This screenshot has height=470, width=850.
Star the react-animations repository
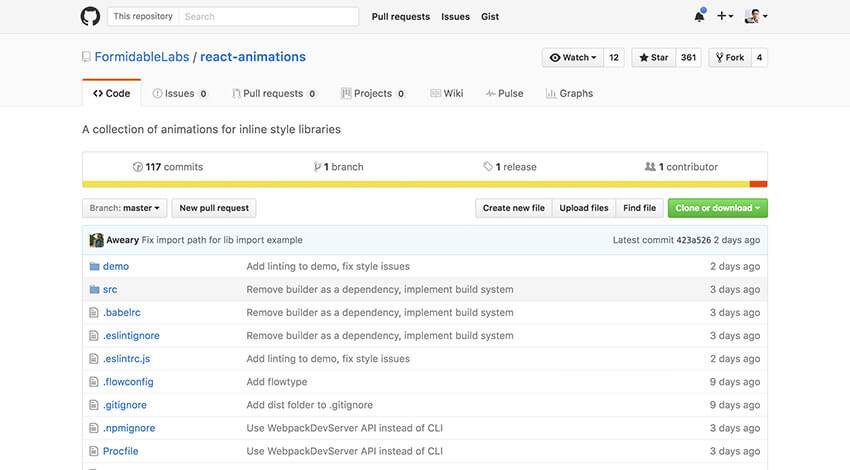(654, 57)
